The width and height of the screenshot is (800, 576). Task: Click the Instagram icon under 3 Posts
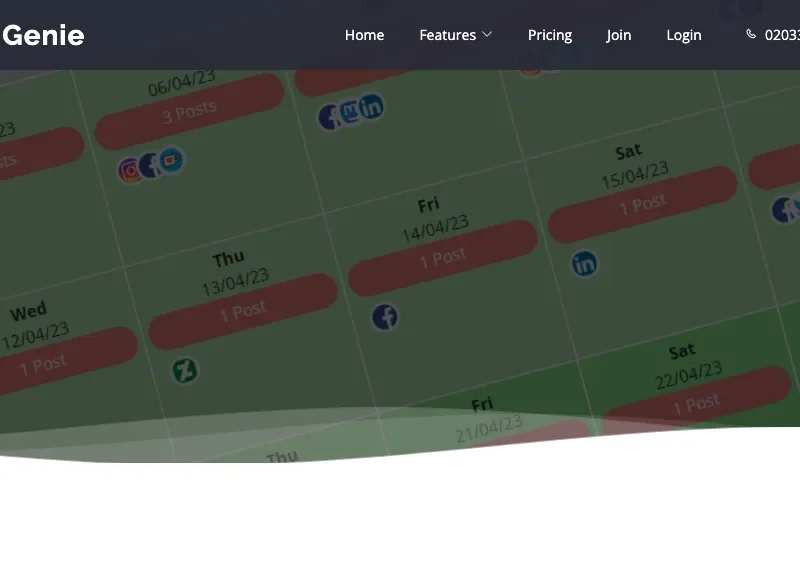click(130, 170)
